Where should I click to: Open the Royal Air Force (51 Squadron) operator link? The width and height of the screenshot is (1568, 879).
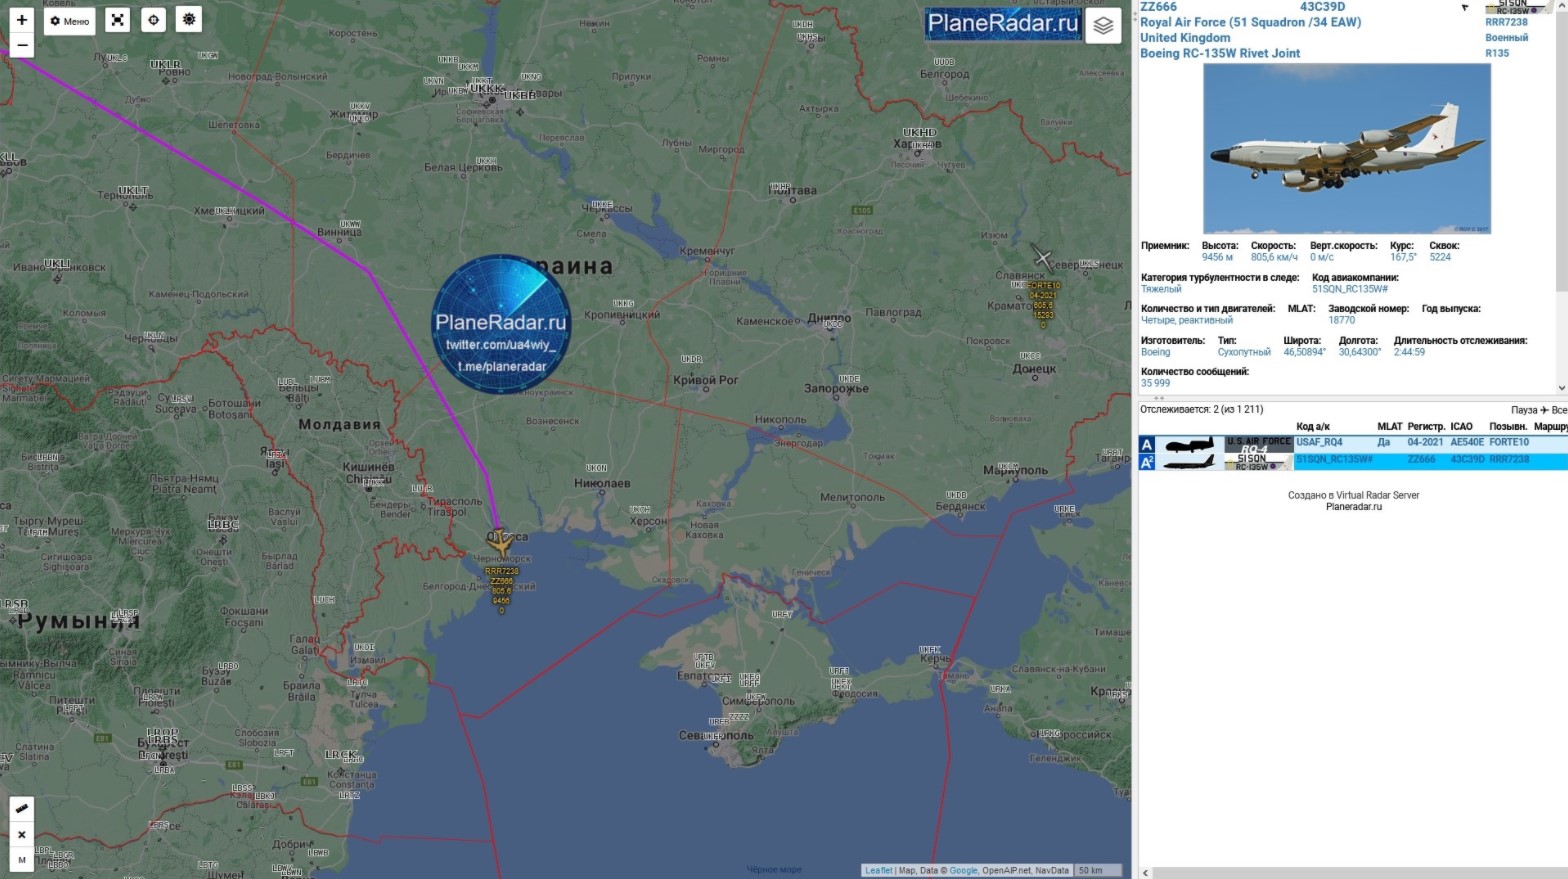pos(1251,22)
